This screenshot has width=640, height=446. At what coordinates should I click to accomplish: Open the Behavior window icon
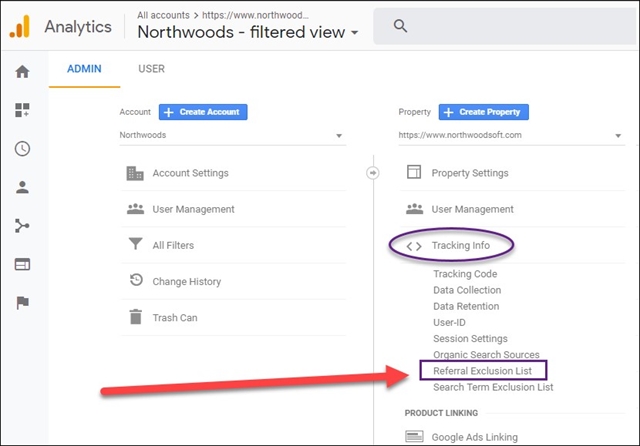22,264
